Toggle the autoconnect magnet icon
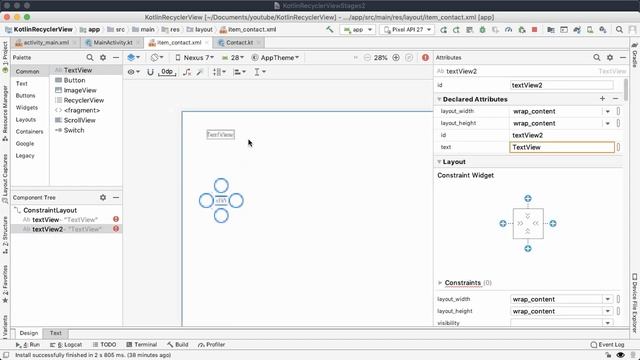This screenshot has height=360, width=640. coord(150,72)
